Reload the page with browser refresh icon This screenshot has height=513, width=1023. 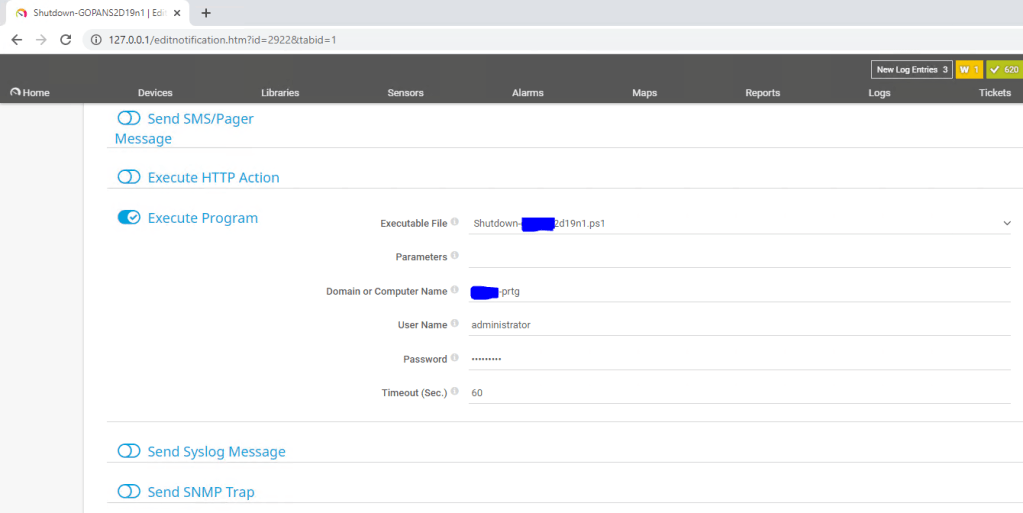point(66,40)
